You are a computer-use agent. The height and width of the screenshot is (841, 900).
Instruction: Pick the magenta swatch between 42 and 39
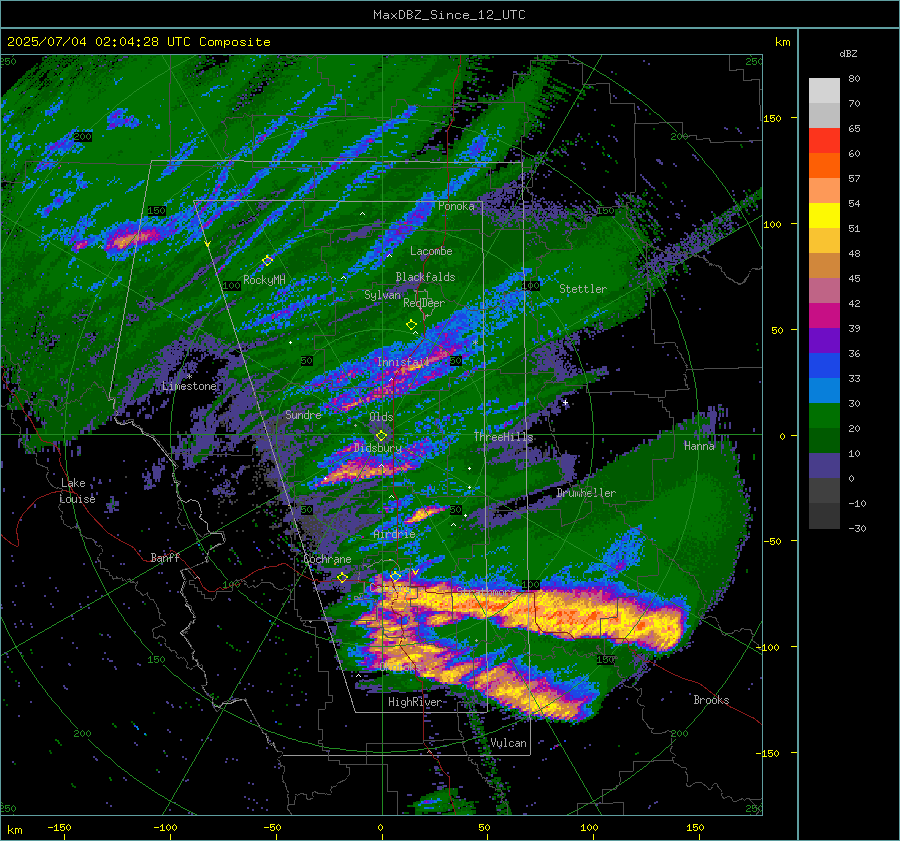824,316
